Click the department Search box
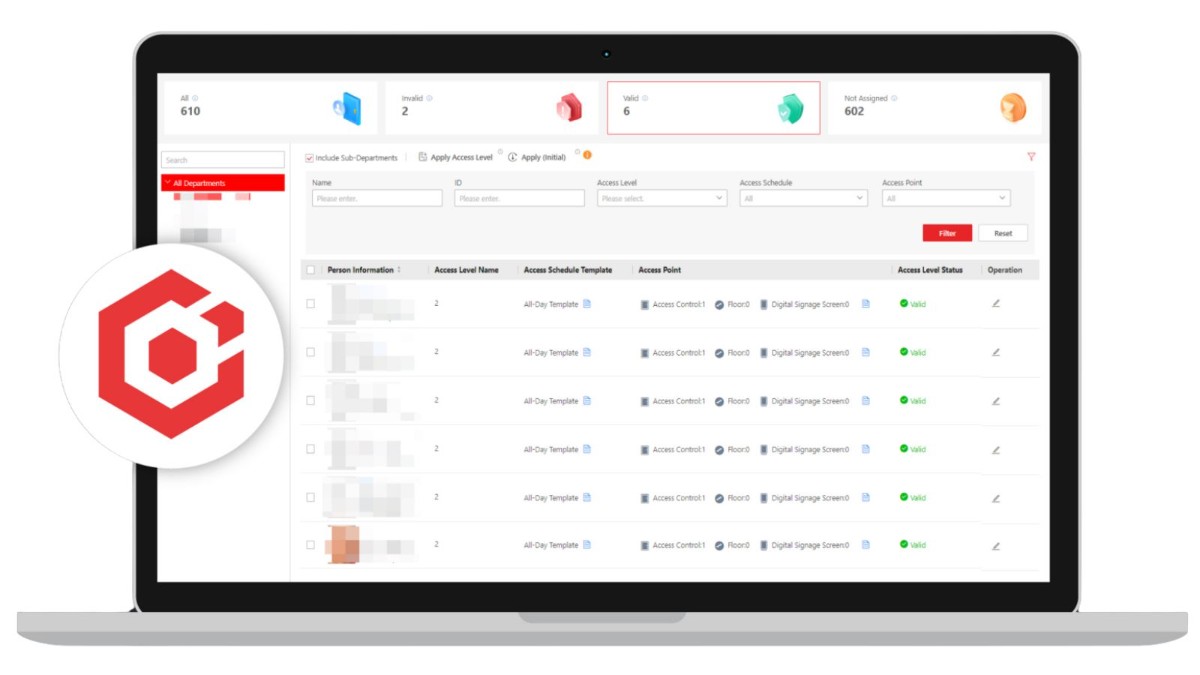This screenshot has height=675, width=1200. click(223, 160)
